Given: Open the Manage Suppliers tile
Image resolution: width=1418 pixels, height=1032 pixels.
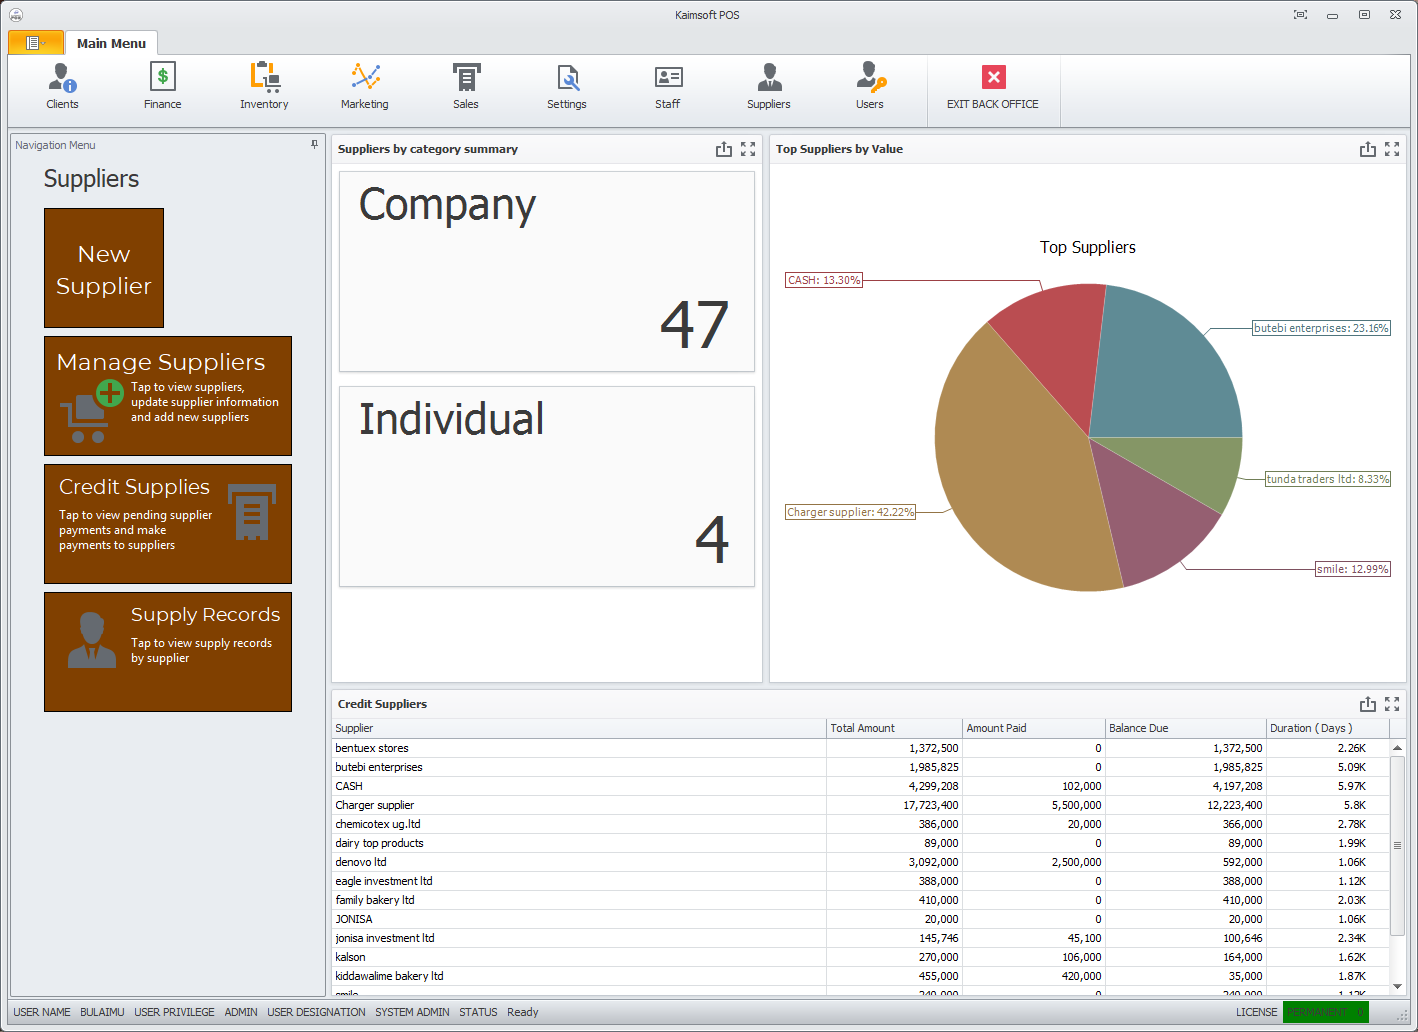Looking at the screenshot, I should 168,396.
